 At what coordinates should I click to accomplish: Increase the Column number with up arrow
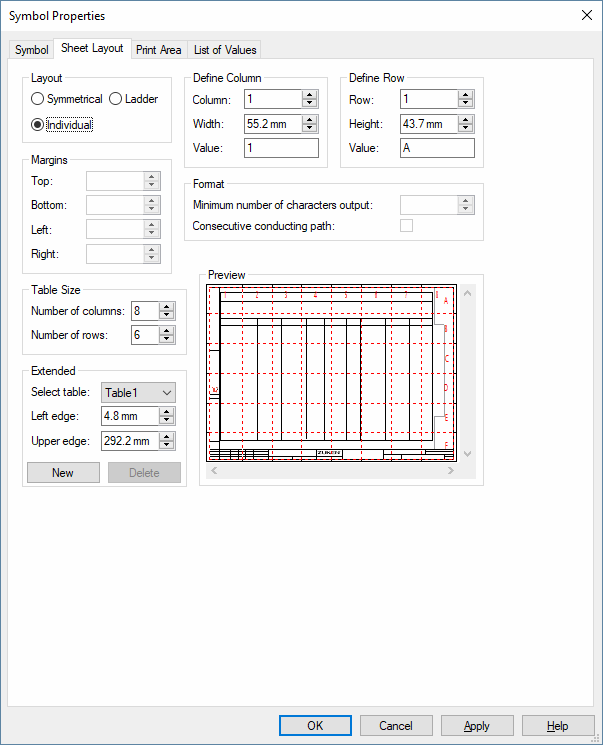310,95
